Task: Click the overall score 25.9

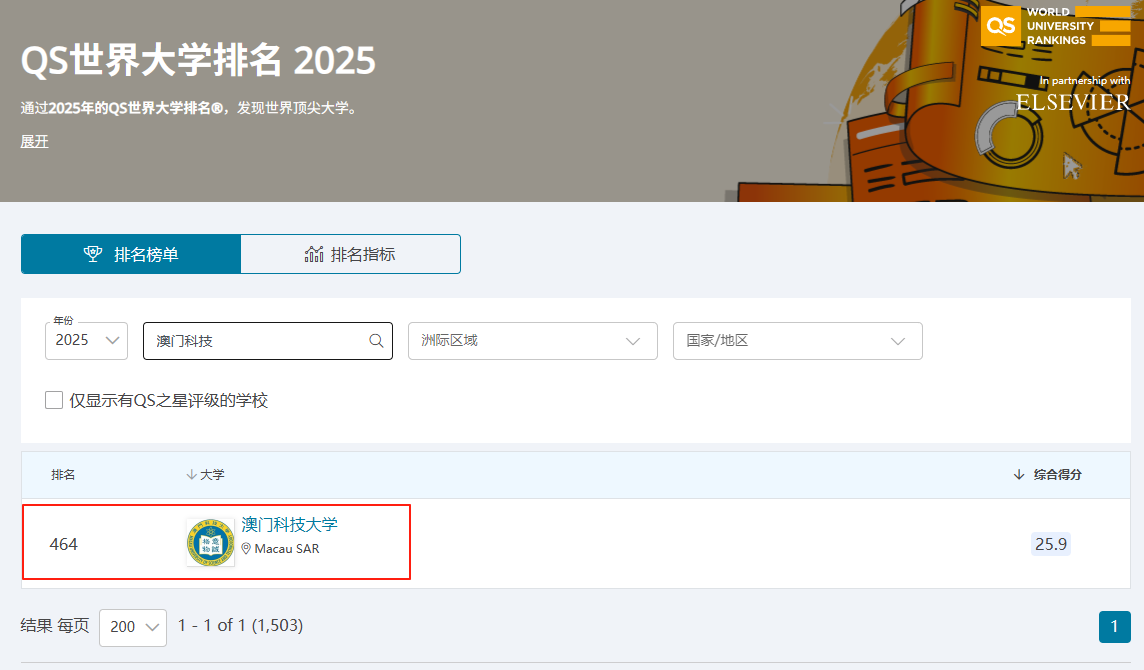Action: point(1051,544)
